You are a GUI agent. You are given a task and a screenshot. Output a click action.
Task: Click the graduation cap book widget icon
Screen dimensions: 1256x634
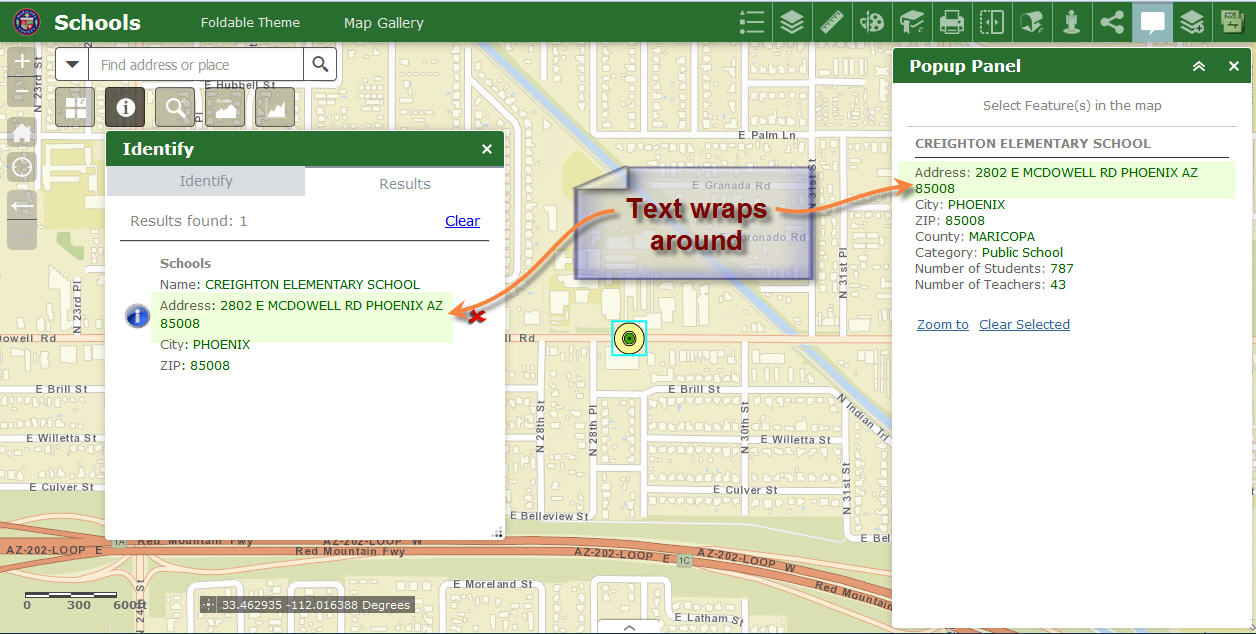click(912, 22)
